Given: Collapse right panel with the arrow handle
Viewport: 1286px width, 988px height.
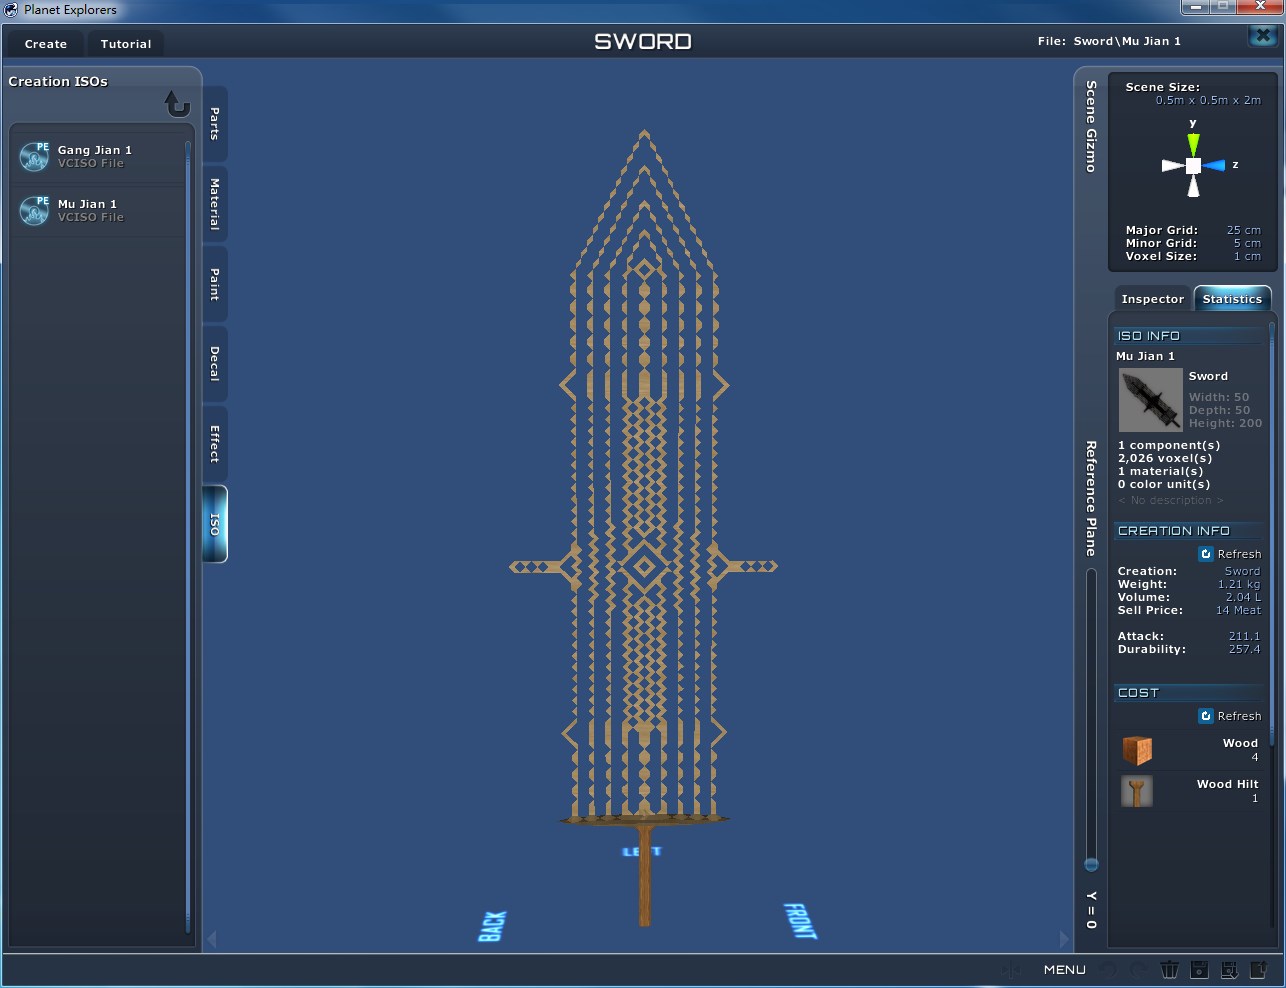Looking at the screenshot, I should 1063,939.
